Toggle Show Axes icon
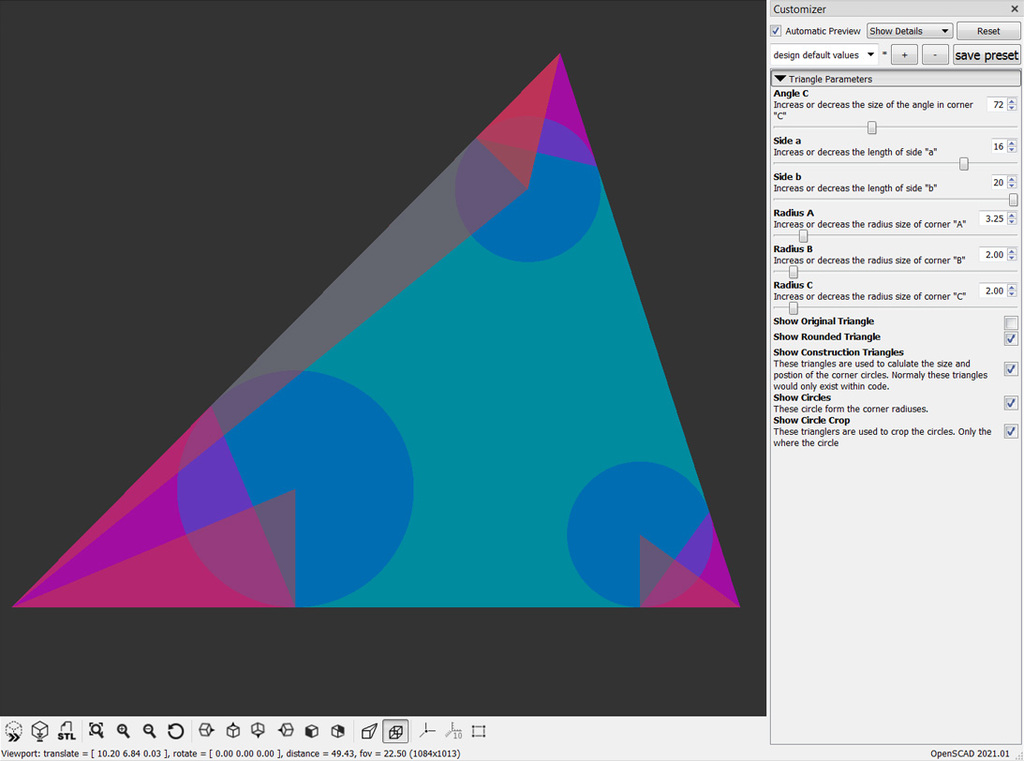Viewport: 1024px width, 761px height. 427,731
